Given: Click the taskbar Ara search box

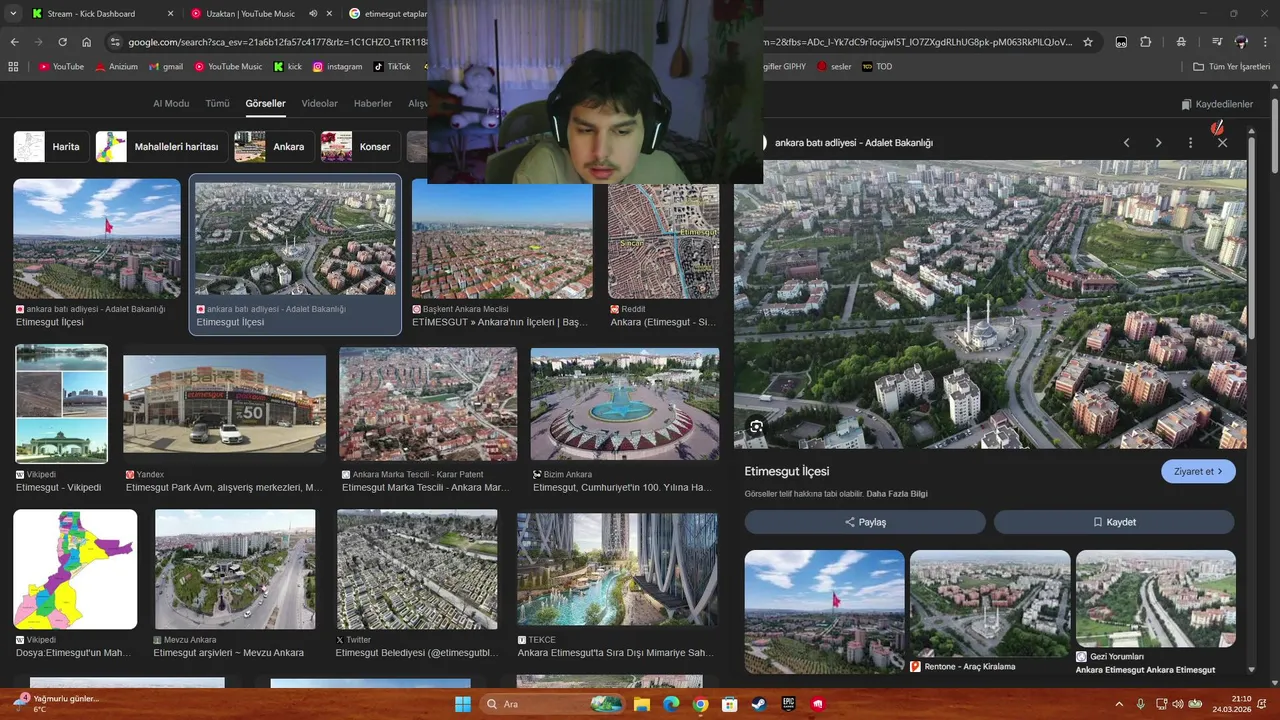Looking at the screenshot, I should click(x=552, y=704).
